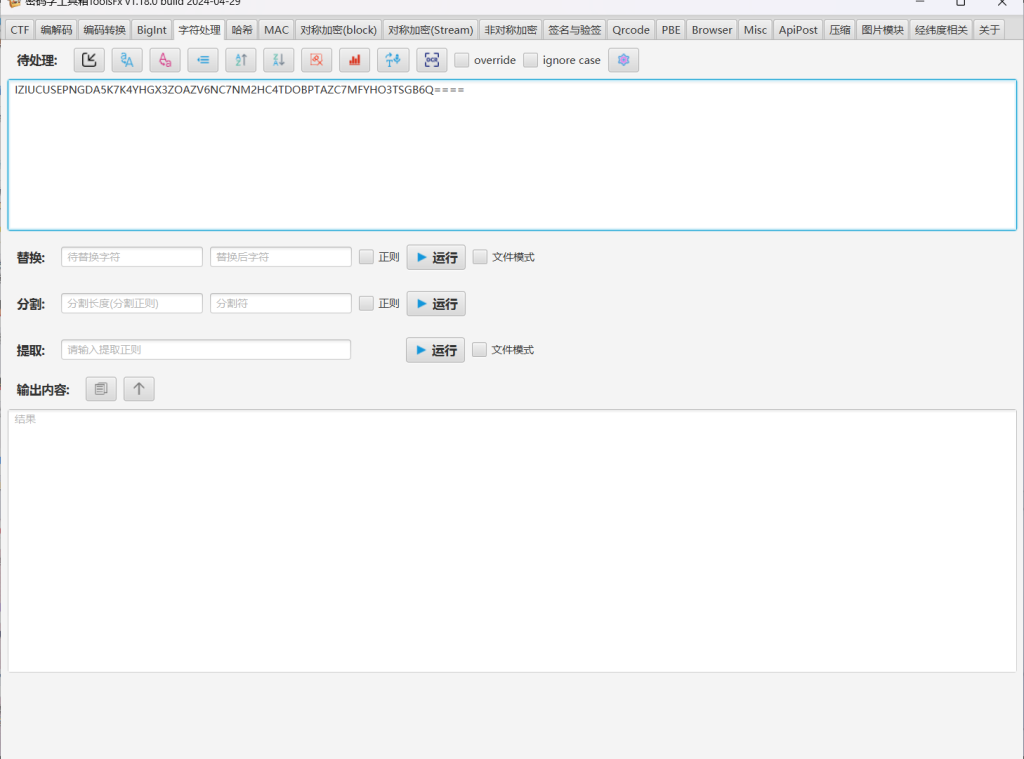Click the outdent lines toolbar icon
This screenshot has height=759, width=1024.
point(203,60)
